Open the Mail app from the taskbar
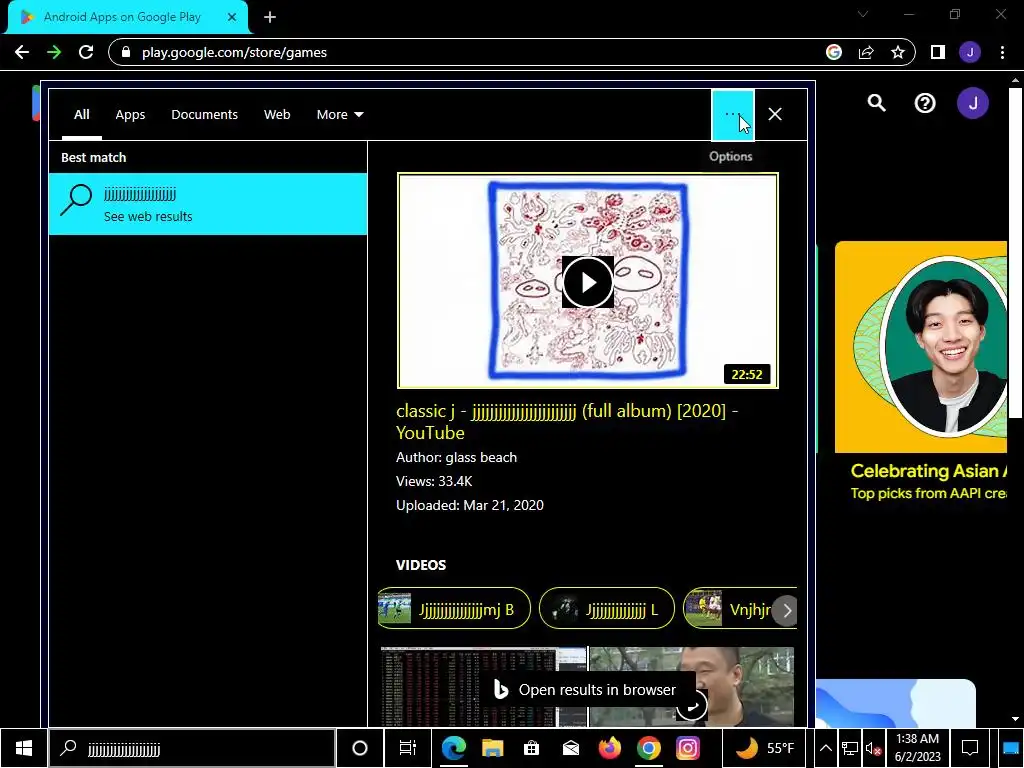Screen dimensions: 1024x768 click(x=571, y=748)
